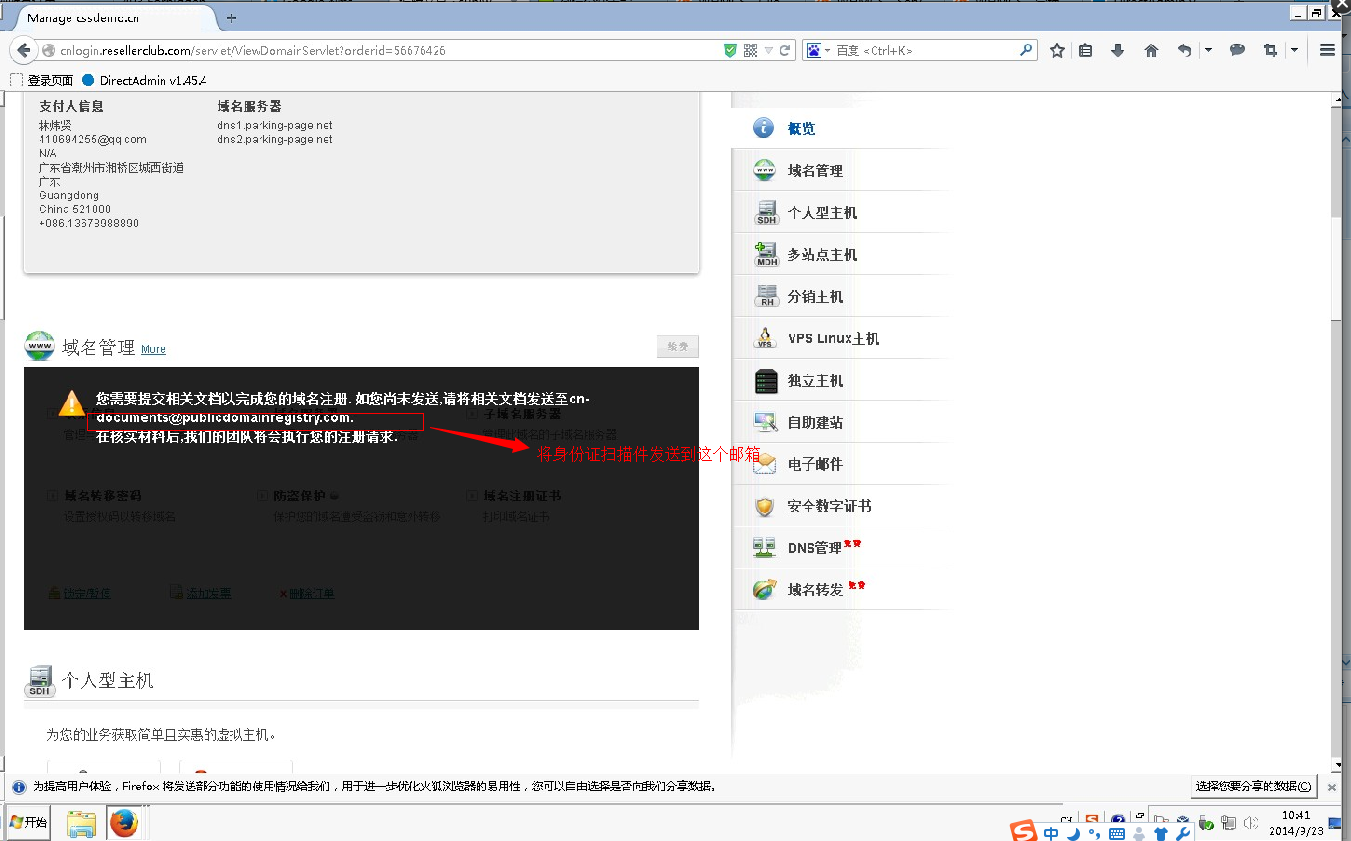Open the bookmarks list icon
This screenshot has width=1351, height=841.
(x=1086, y=50)
